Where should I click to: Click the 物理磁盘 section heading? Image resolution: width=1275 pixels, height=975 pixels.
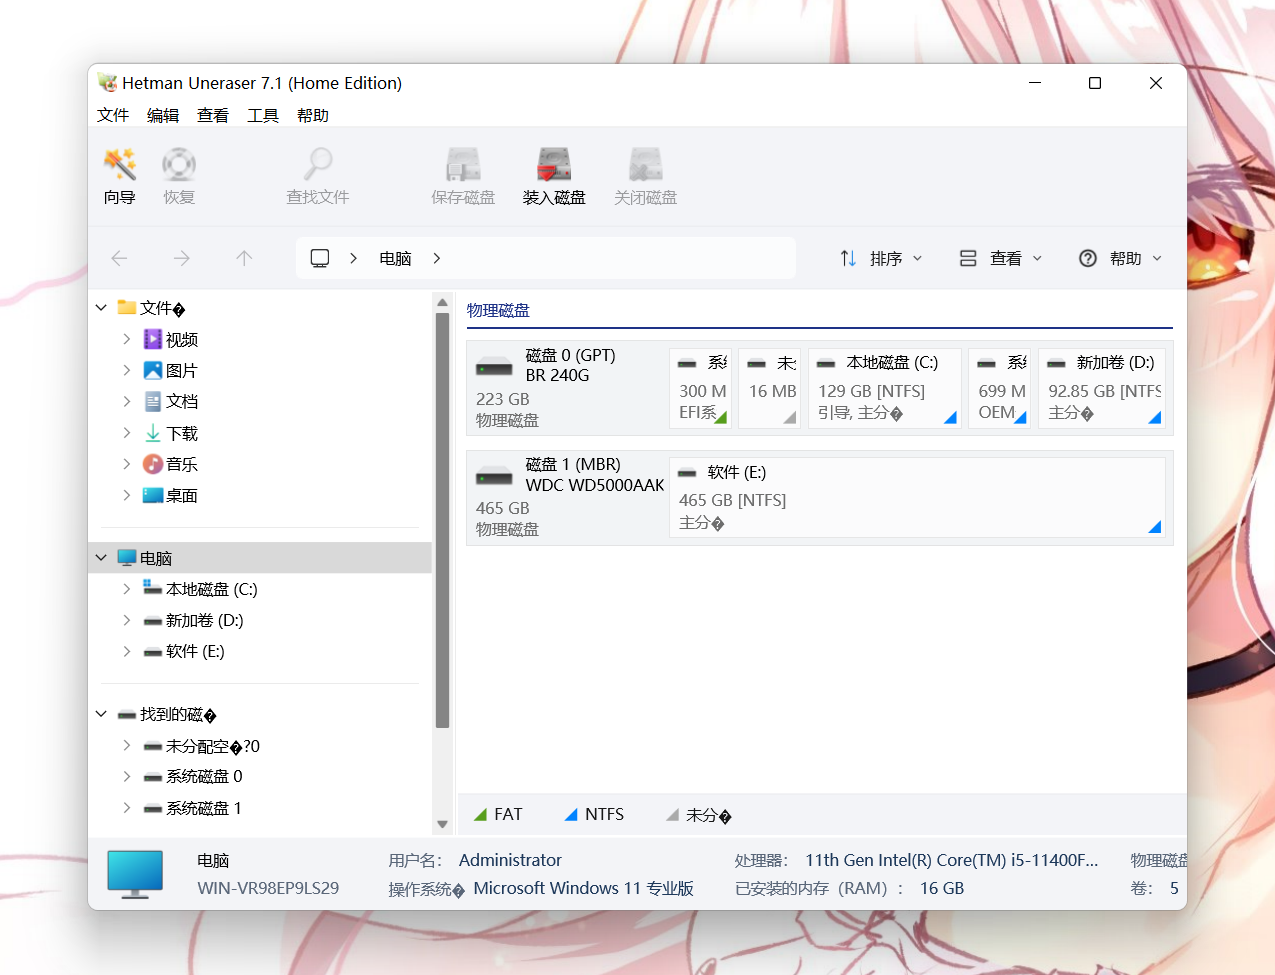click(x=498, y=311)
